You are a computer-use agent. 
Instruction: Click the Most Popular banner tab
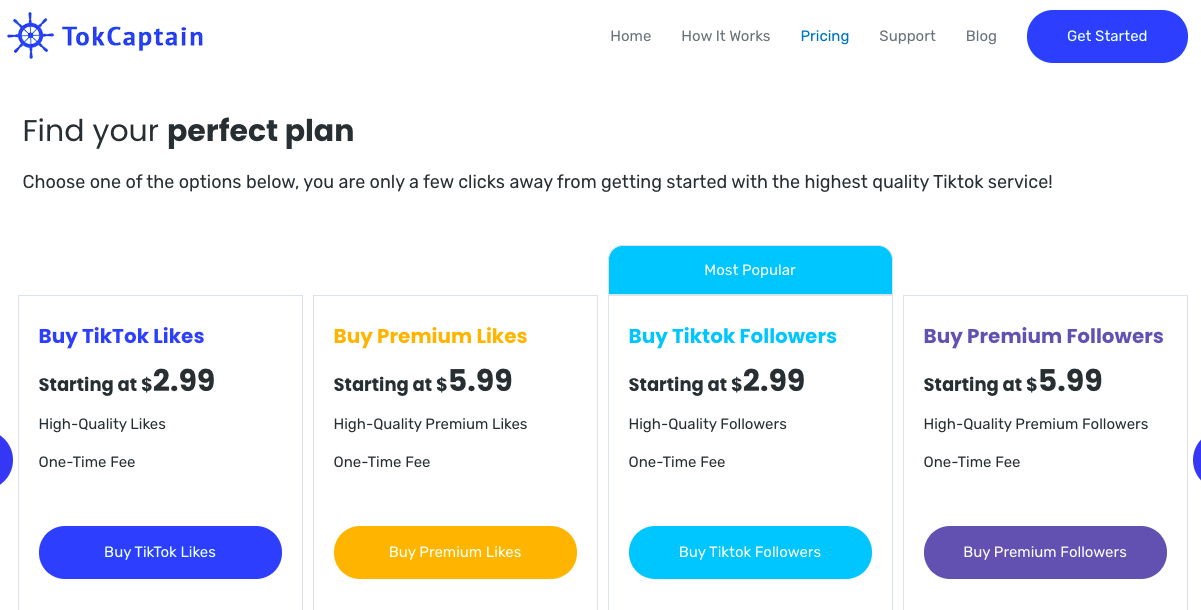point(750,270)
